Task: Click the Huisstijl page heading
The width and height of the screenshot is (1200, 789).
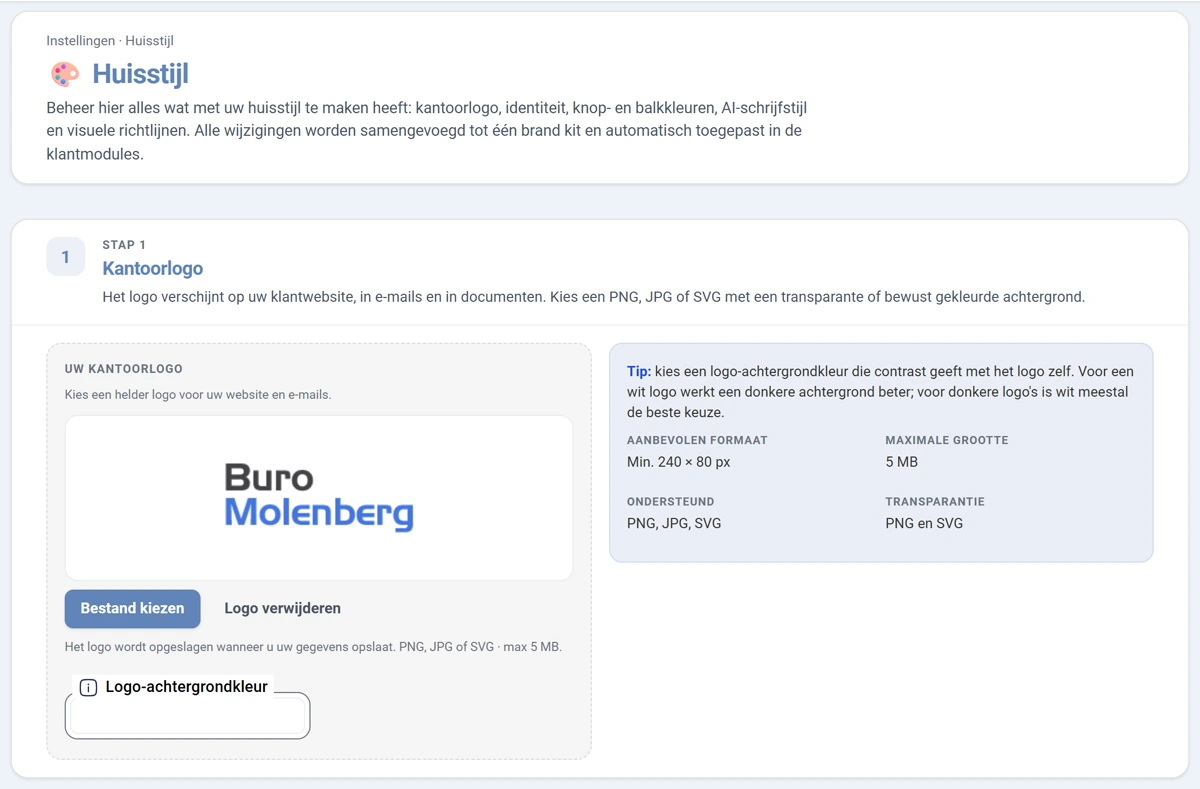Action: (x=141, y=74)
